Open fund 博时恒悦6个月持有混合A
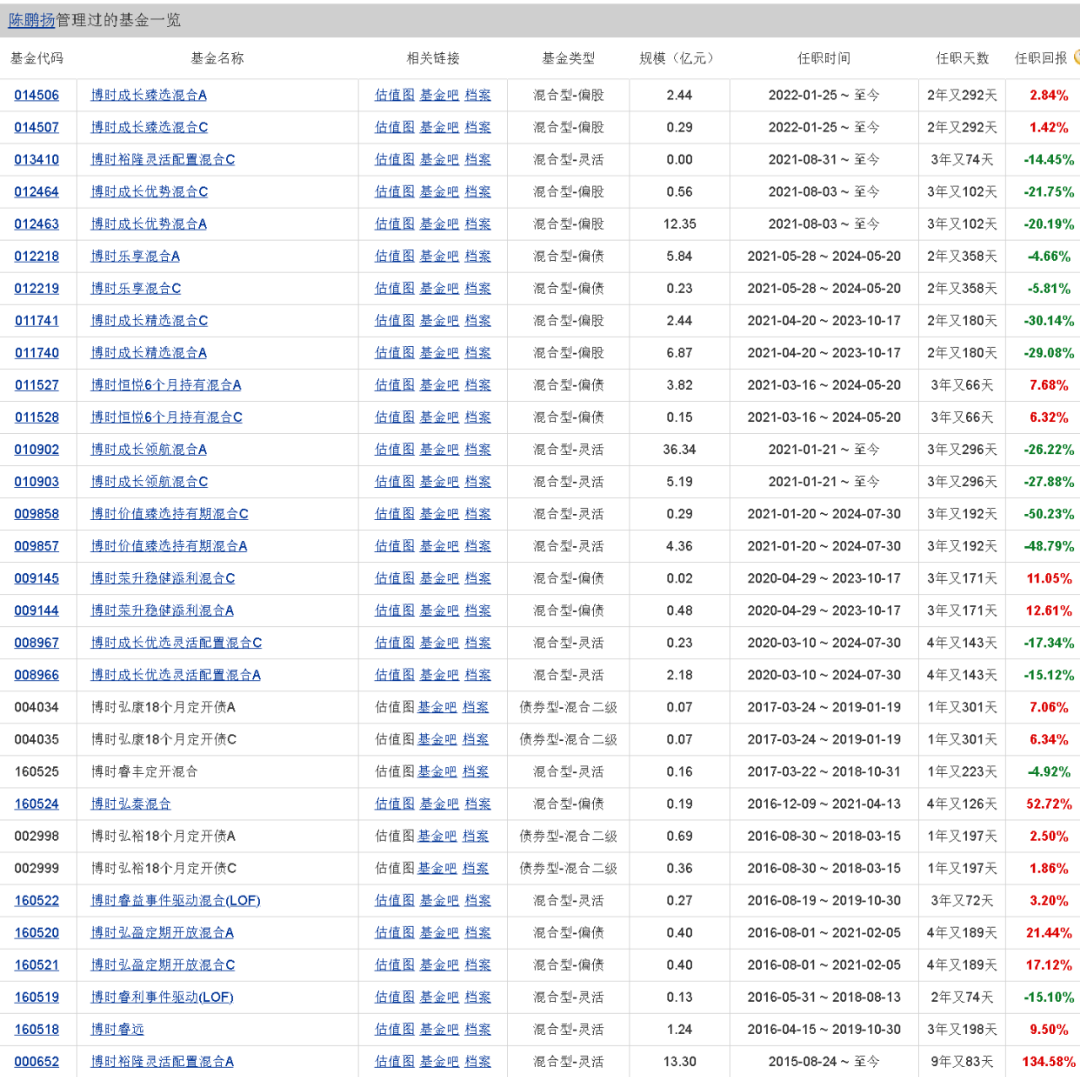Viewport: 1080px width, 1077px height. pos(166,385)
